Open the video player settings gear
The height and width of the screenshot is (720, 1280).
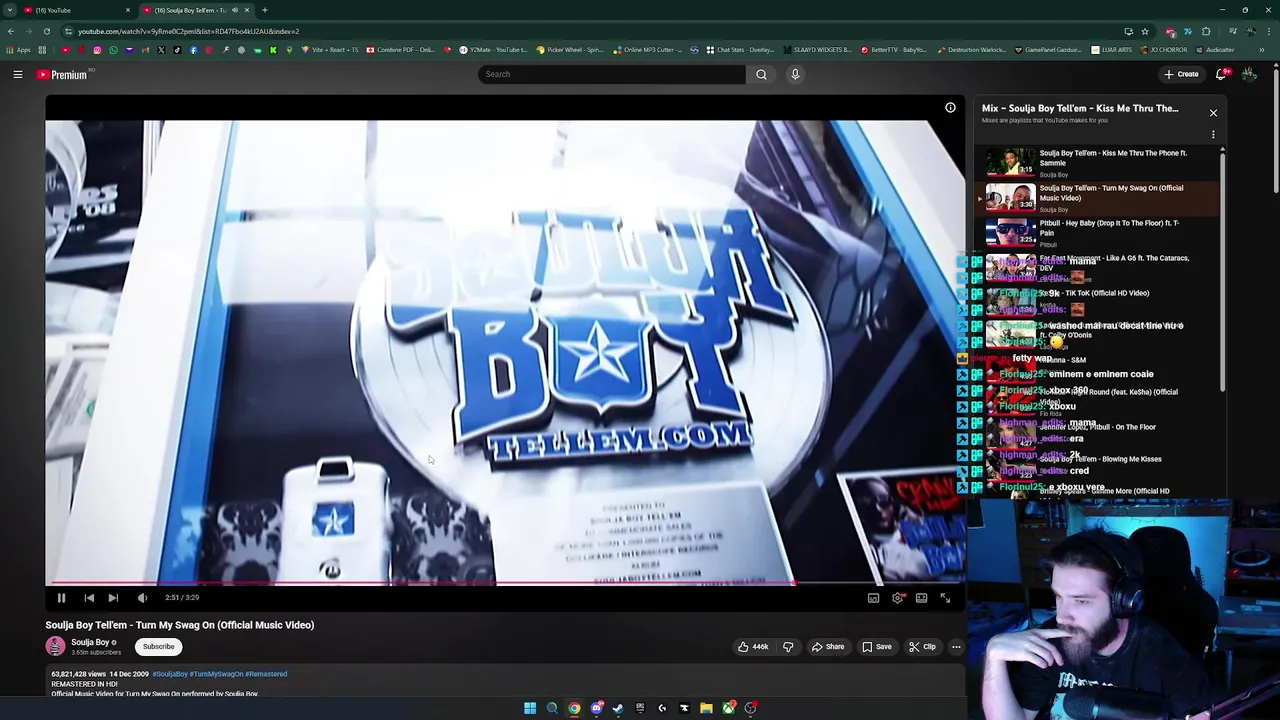point(897,598)
